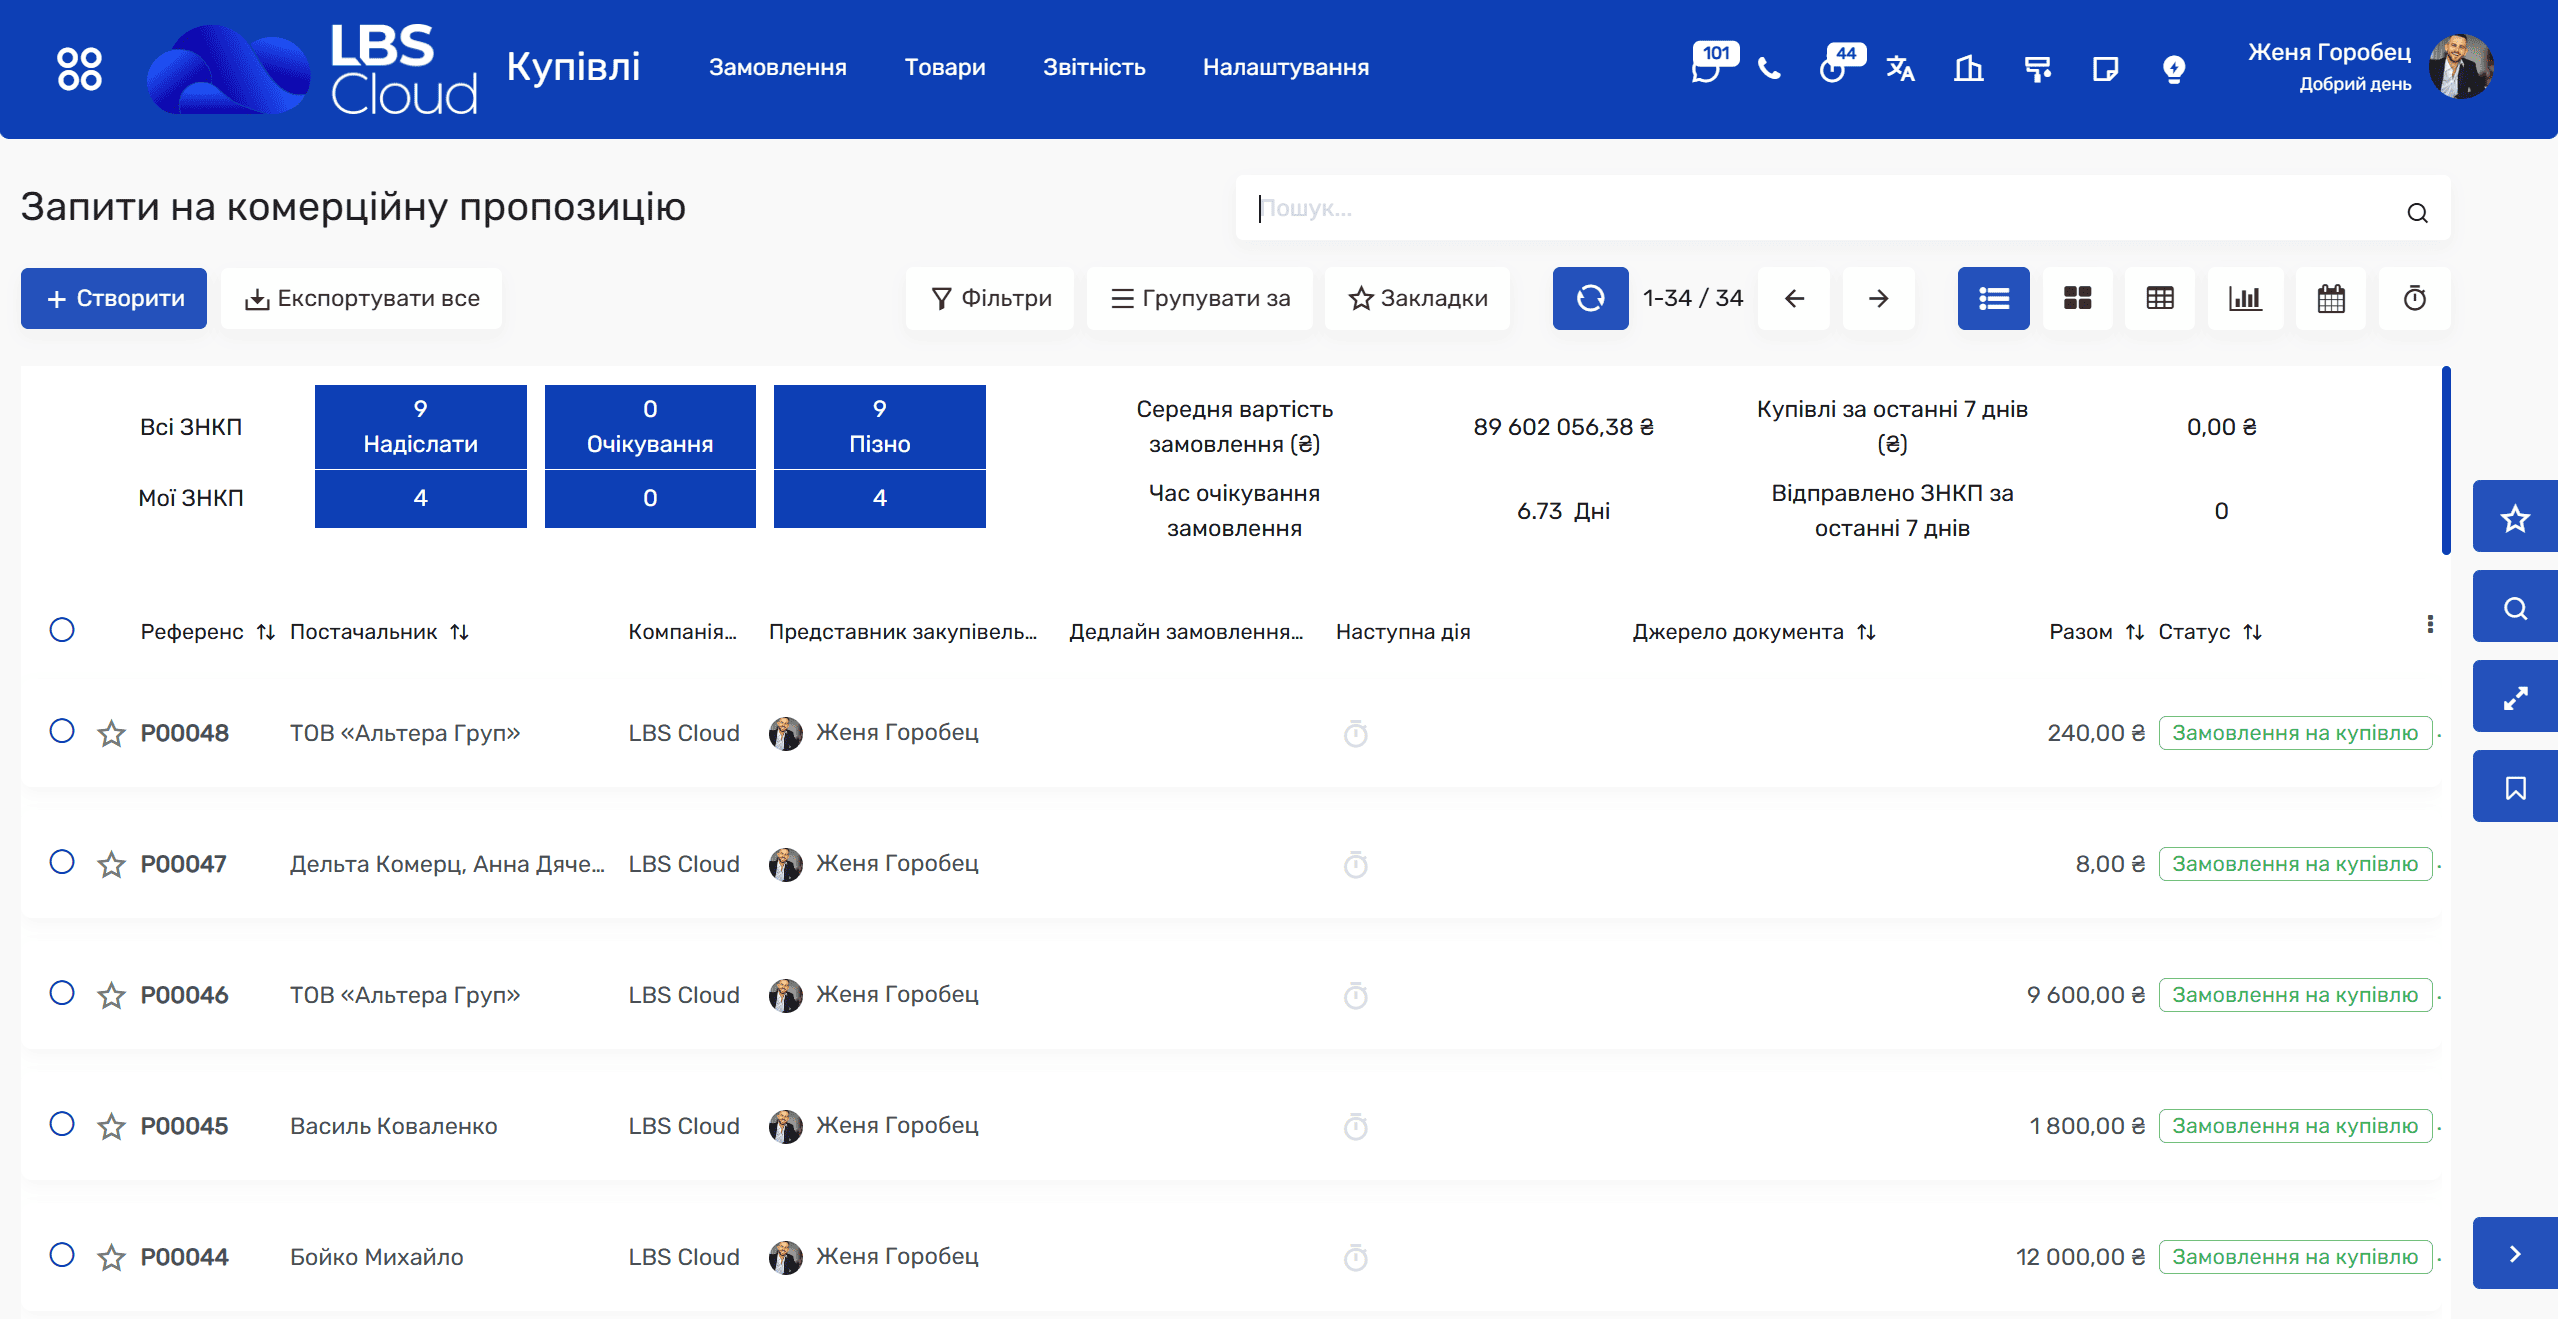The width and height of the screenshot is (2558, 1319).
Task: Toggle select-all circle in table header
Action: [x=62, y=630]
